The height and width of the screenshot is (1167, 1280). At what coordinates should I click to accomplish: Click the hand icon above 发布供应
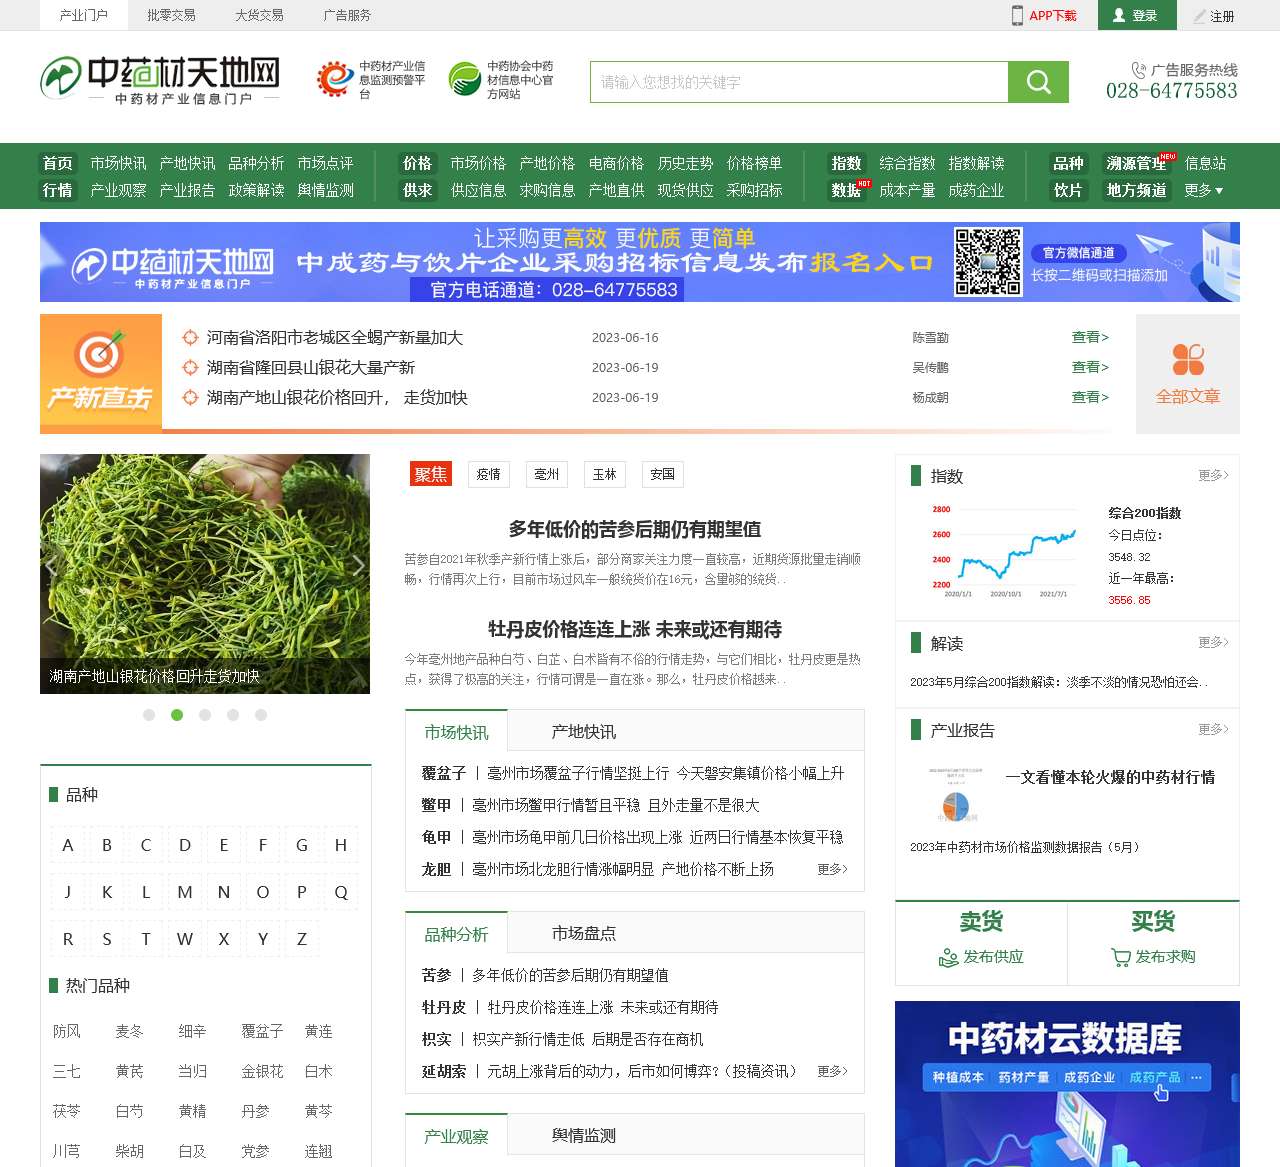947,957
